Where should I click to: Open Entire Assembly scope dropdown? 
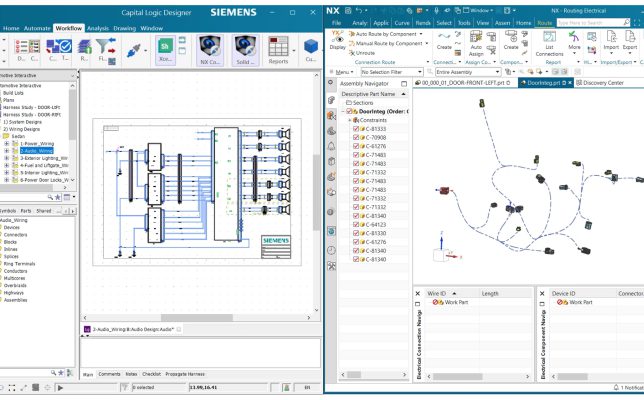coord(468,72)
